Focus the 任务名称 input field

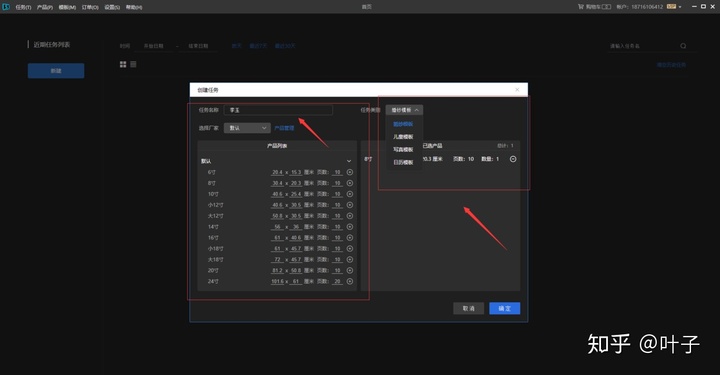(x=278, y=110)
